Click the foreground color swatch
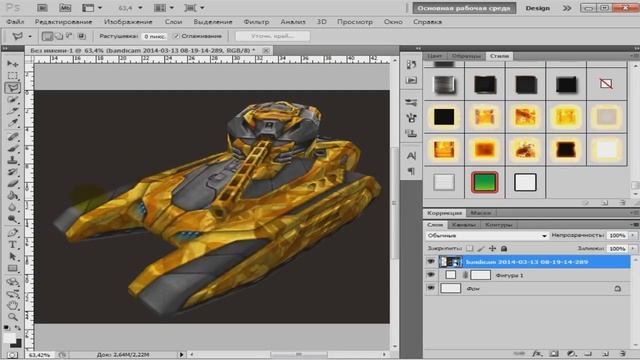The height and width of the screenshot is (360, 640). [9, 338]
